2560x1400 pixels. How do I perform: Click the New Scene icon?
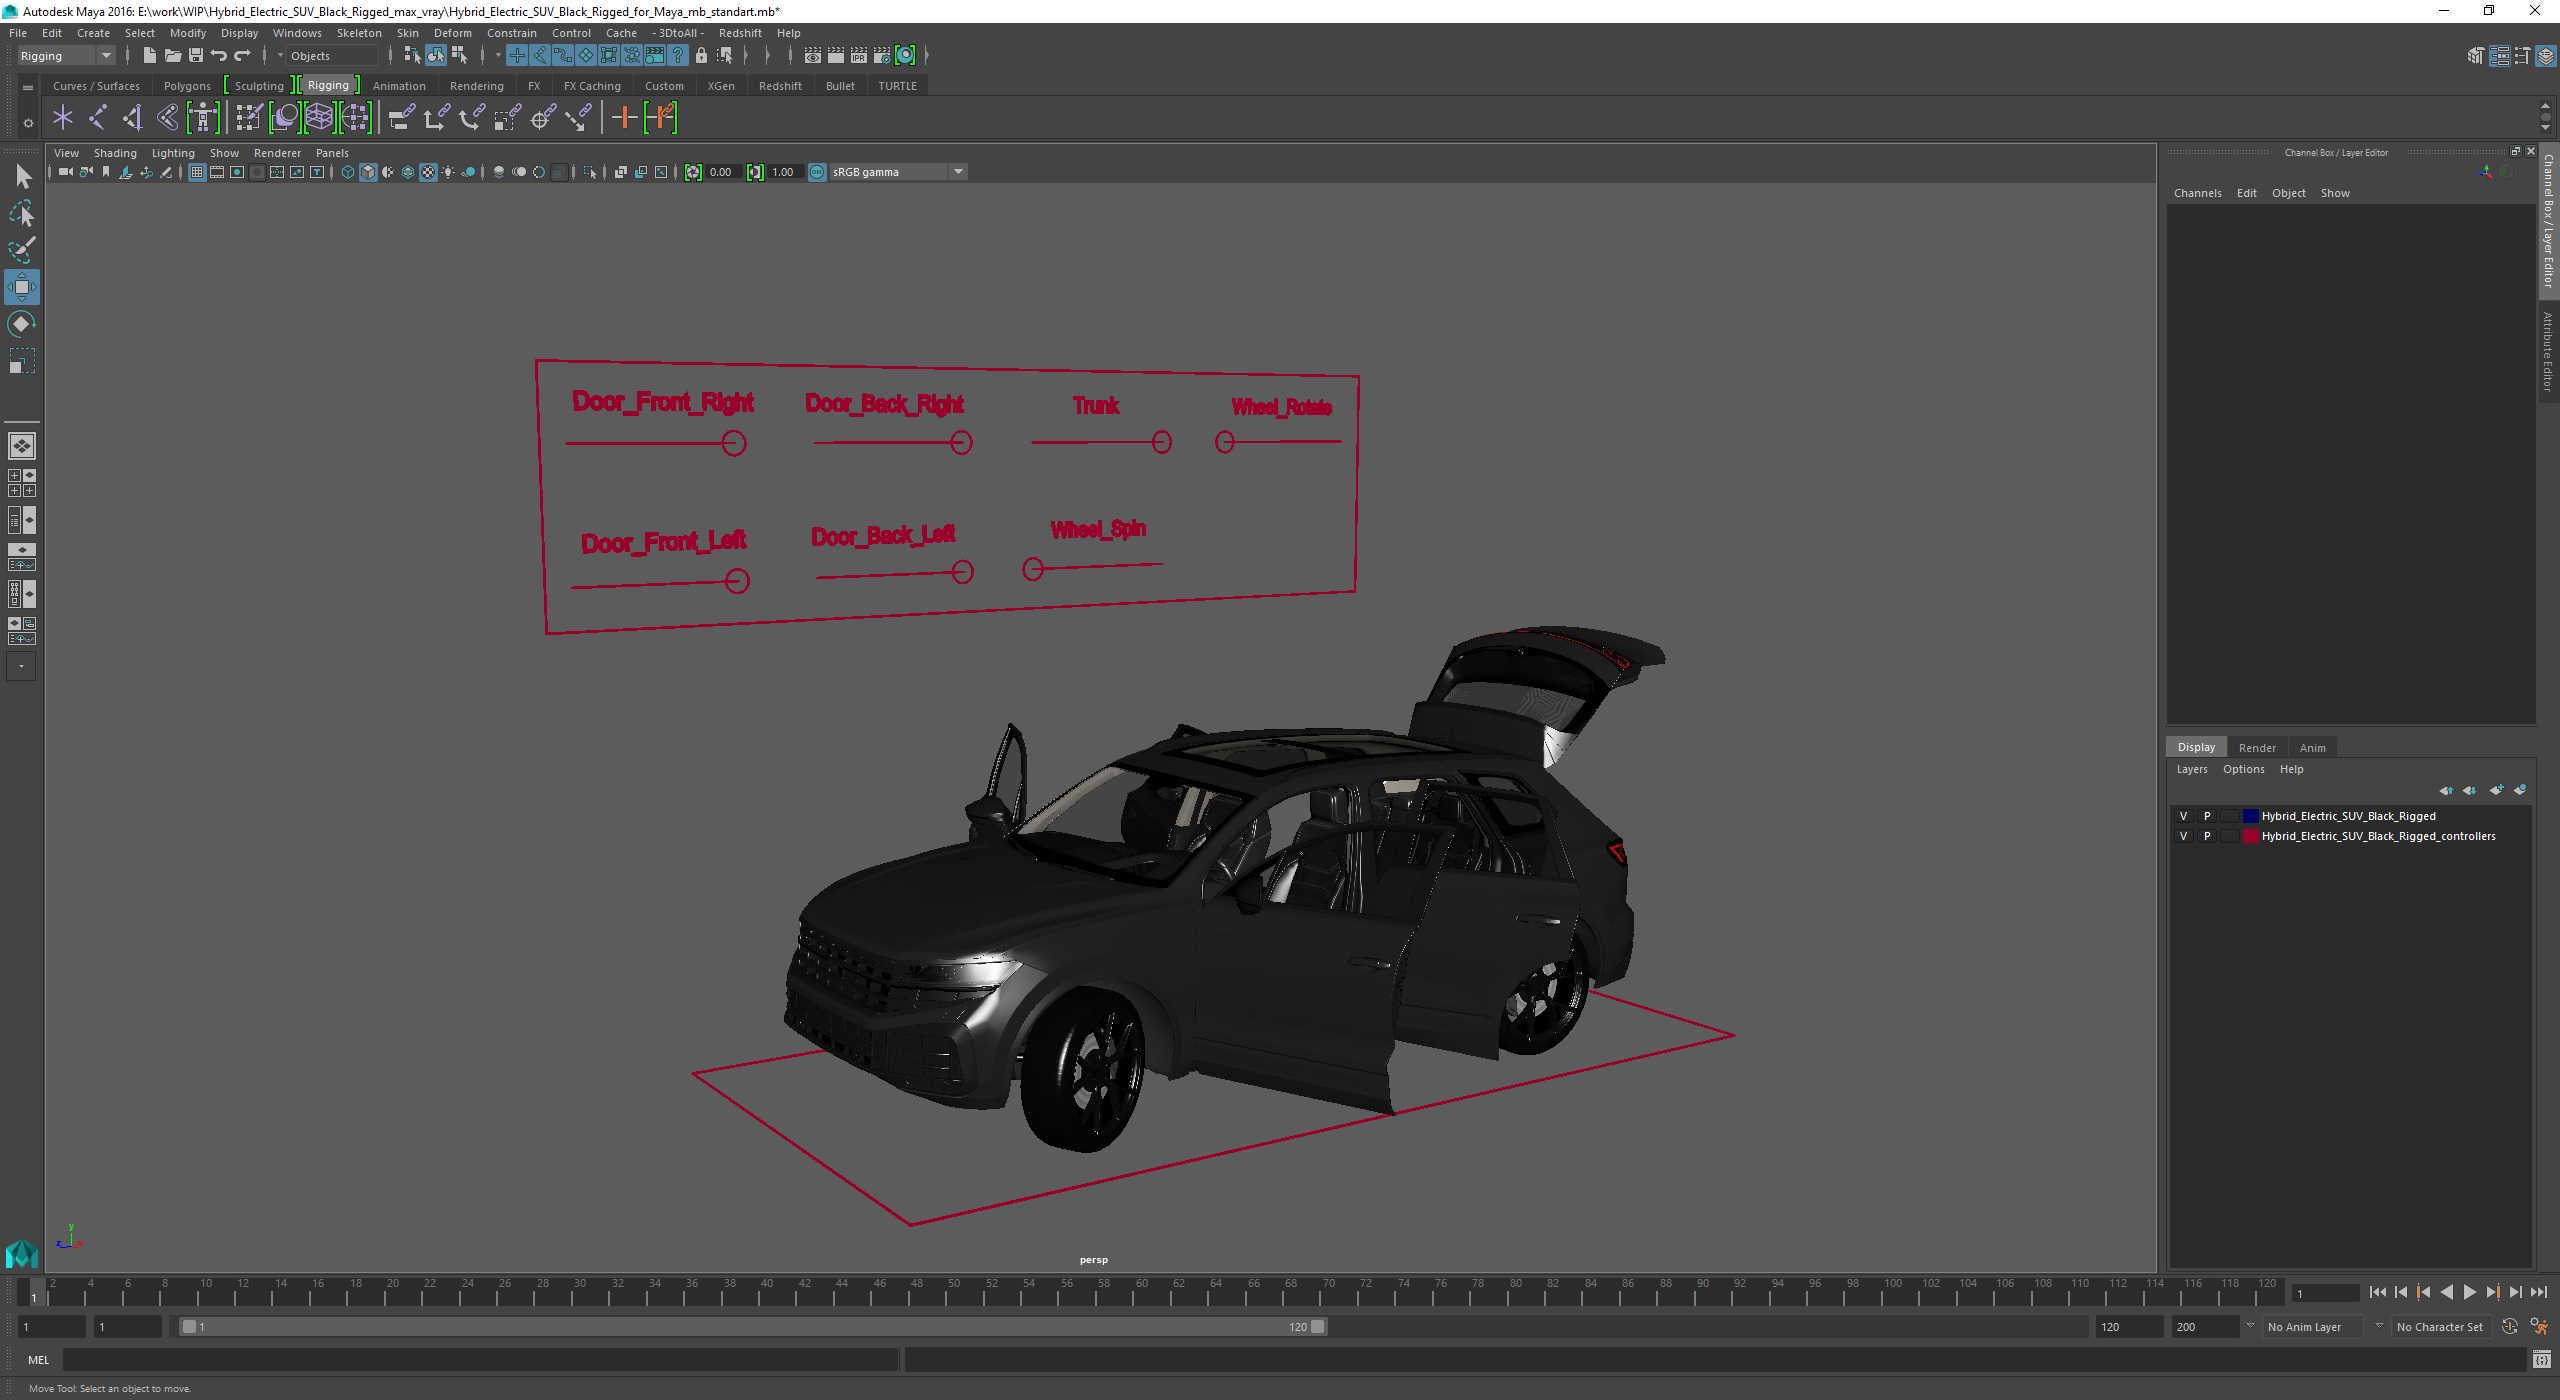click(x=149, y=55)
